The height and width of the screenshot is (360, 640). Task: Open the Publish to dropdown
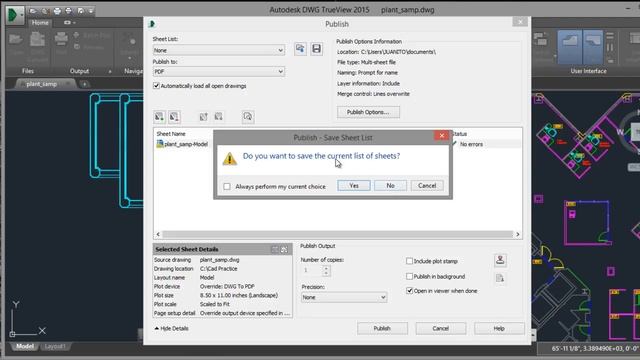tap(219, 71)
